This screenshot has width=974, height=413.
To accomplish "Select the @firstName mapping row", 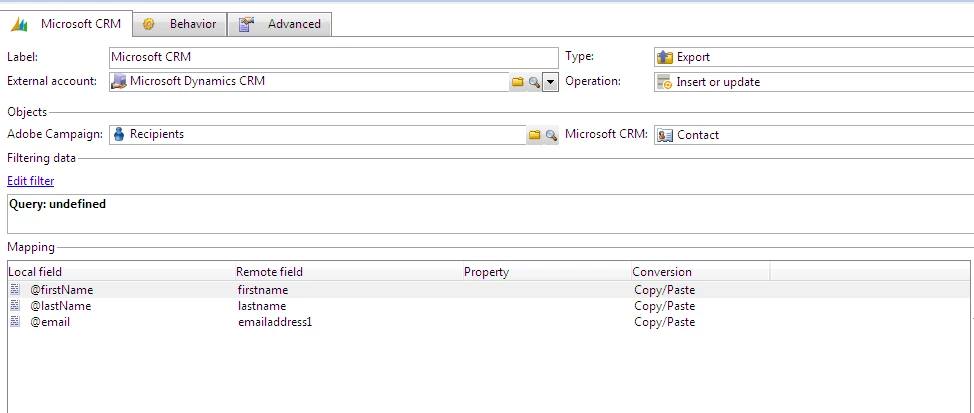I will (488, 290).
